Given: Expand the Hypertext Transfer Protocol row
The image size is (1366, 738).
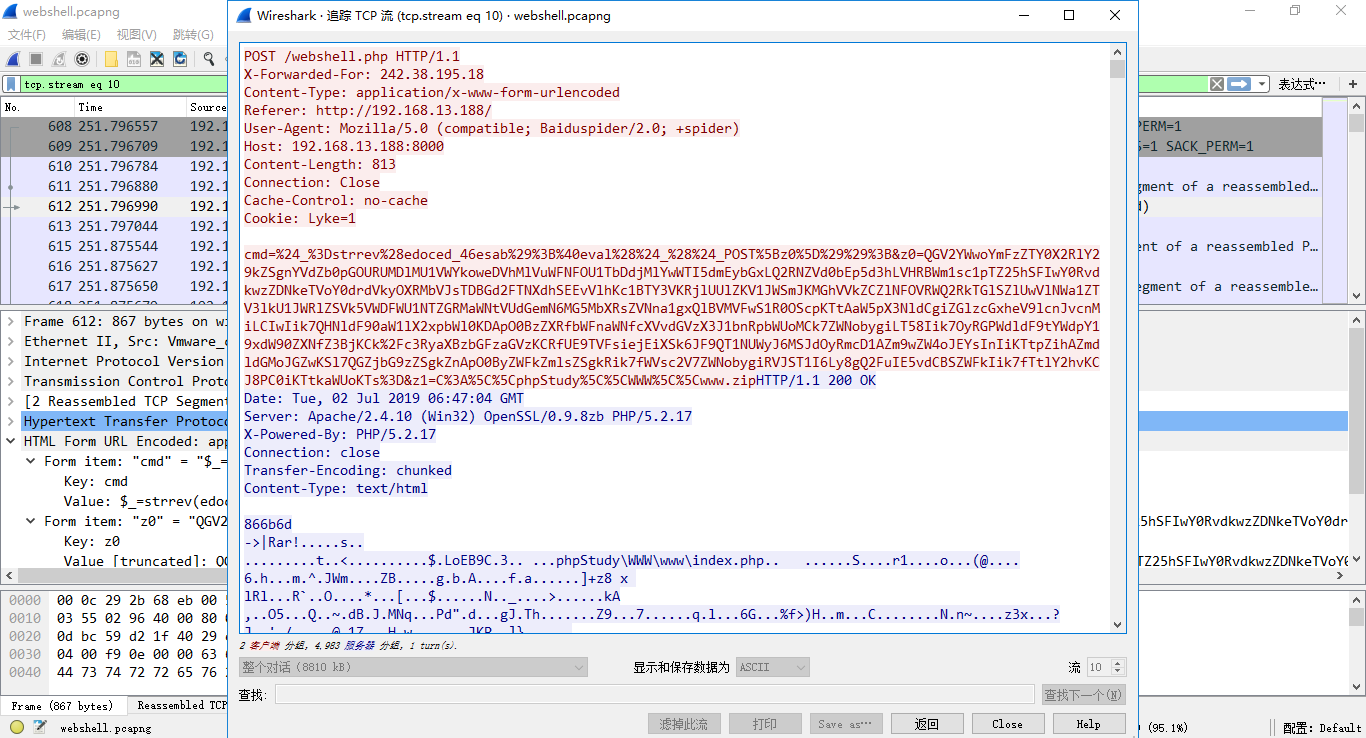Looking at the screenshot, I should 11,421.
